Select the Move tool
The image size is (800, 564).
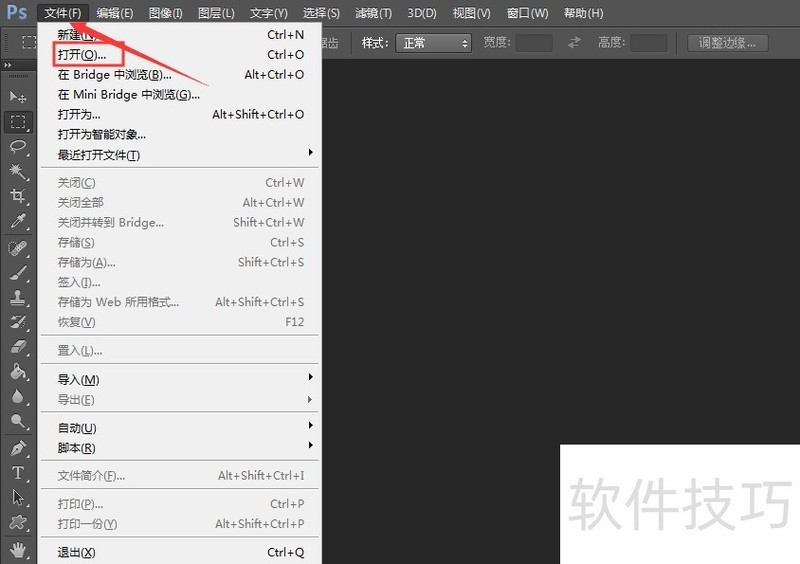(x=18, y=96)
